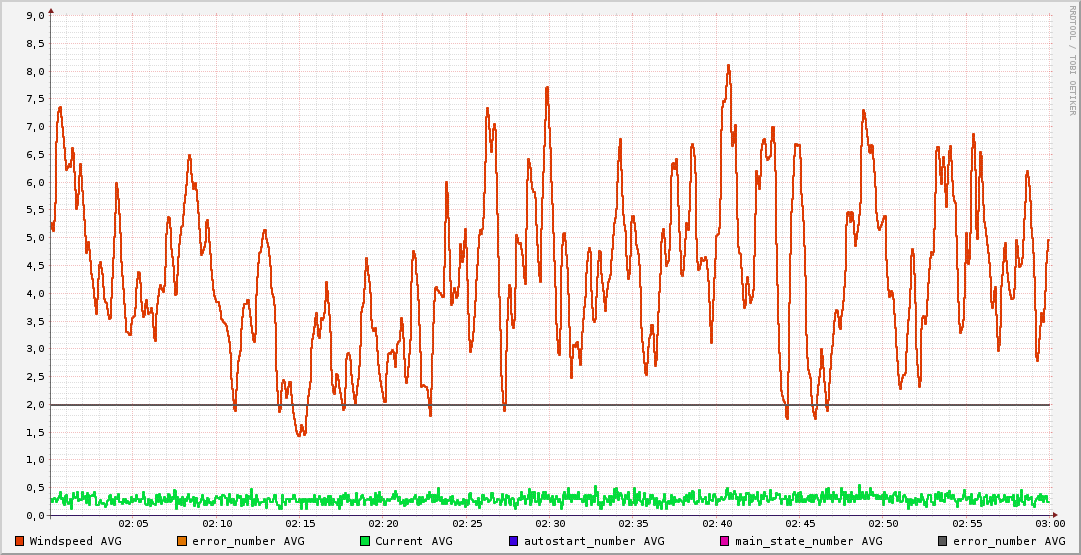
Task: Click the 02:05 time axis label
Action: pos(133,524)
